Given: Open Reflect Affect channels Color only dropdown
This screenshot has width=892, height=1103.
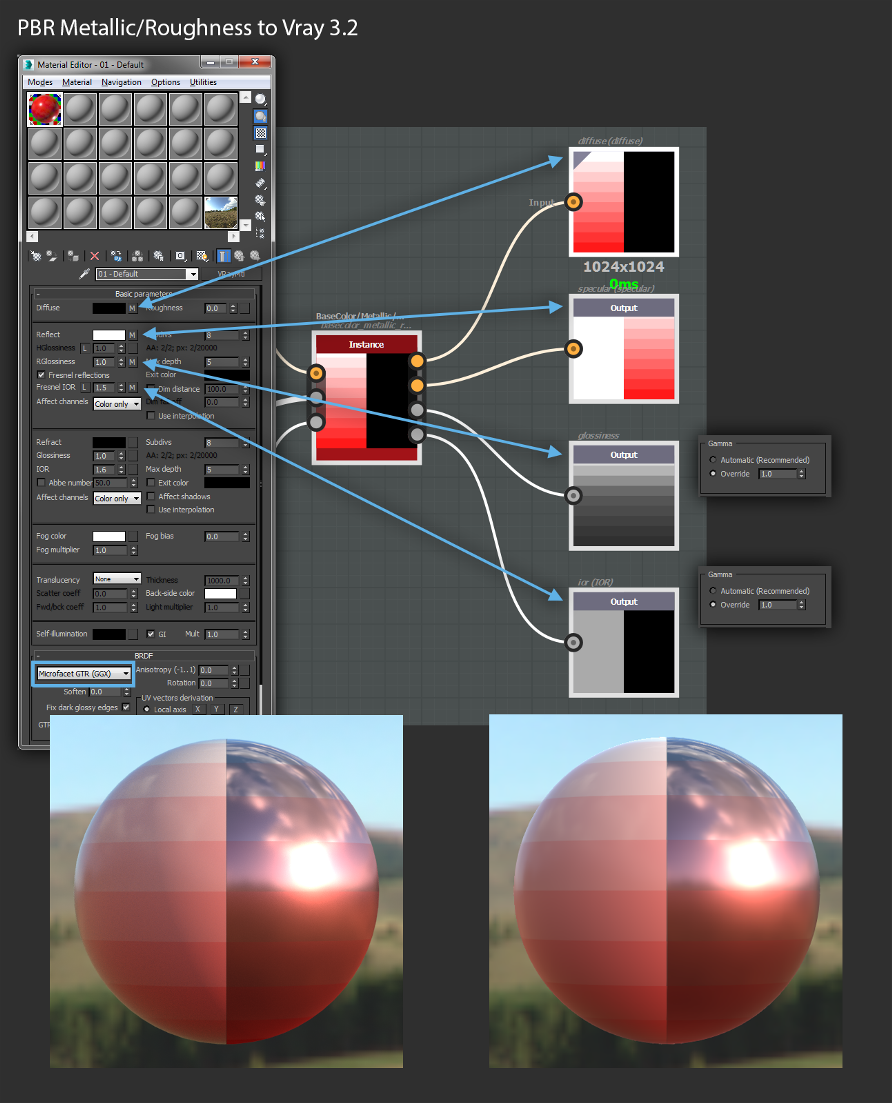Looking at the screenshot, I should (x=117, y=404).
